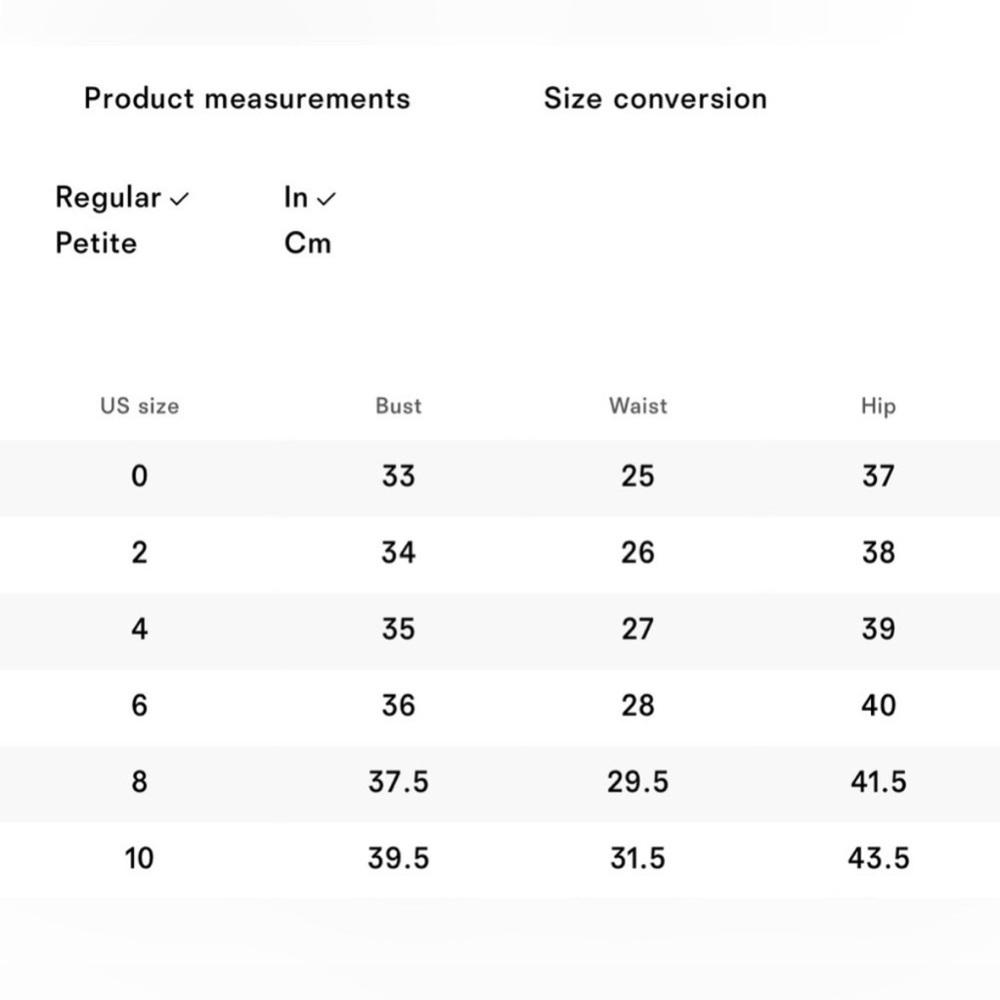
Task: Select the Petite fit option
Action: coord(96,243)
